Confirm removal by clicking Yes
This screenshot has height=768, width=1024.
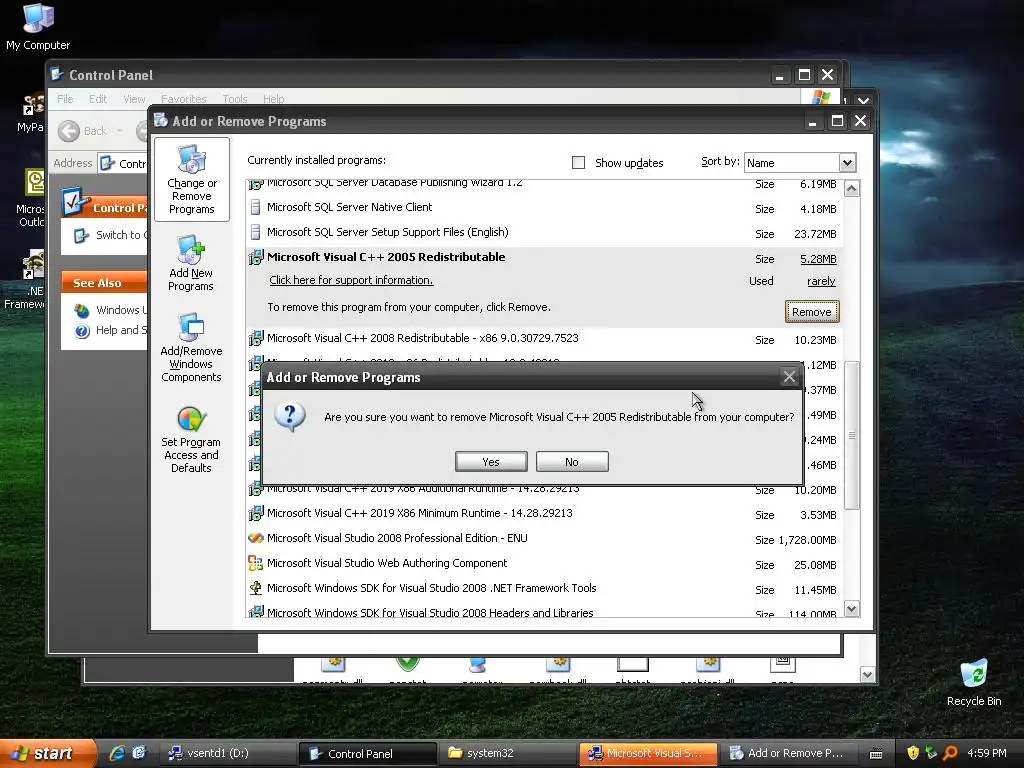click(490, 462)
